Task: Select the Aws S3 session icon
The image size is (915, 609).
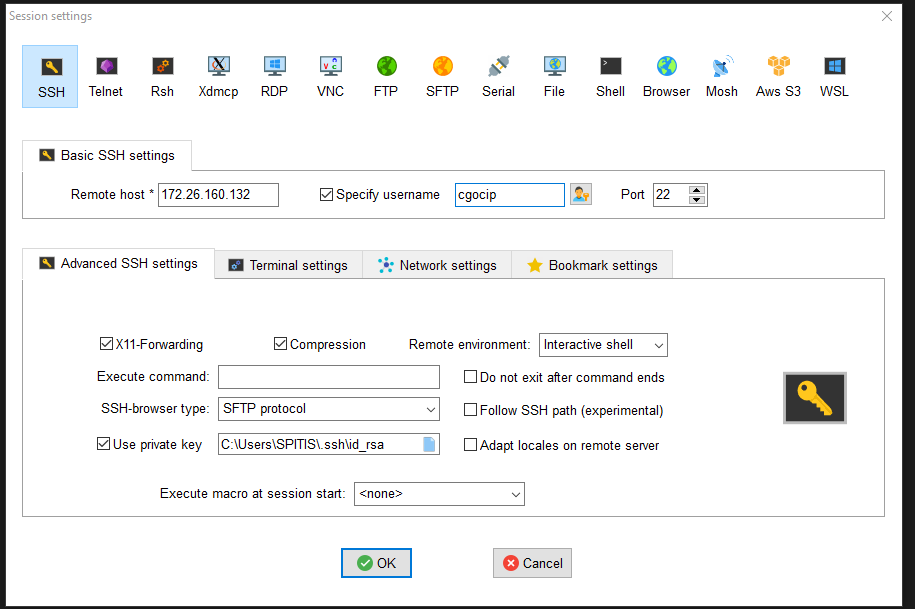Action: click(778, 76)
